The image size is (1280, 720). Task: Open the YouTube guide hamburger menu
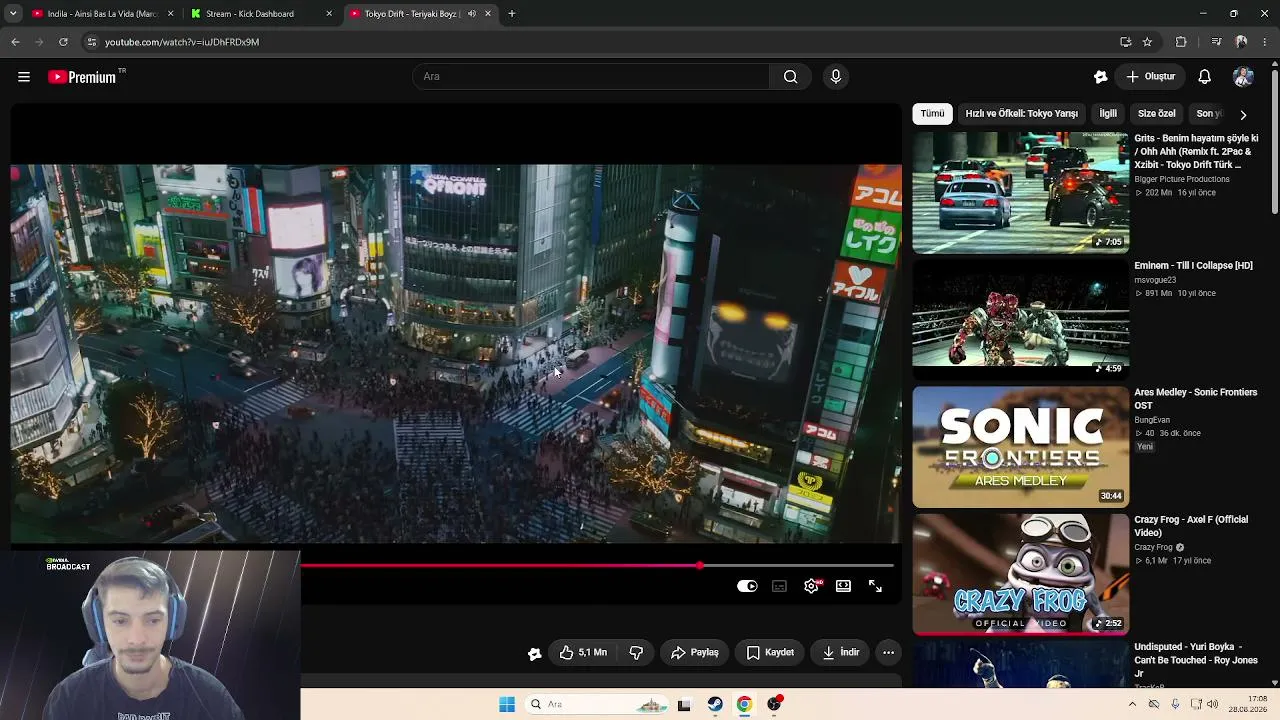pyautogui.click(x=24, y=77)
